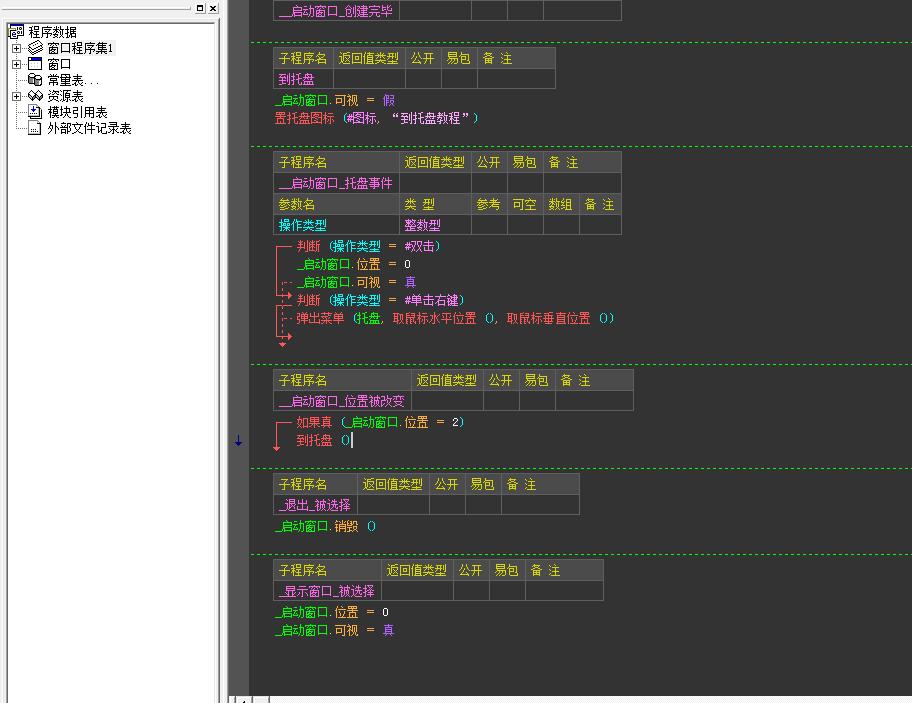
Task: Expand the 窗口程序集1 tree node
Action: tap(16, 48)
